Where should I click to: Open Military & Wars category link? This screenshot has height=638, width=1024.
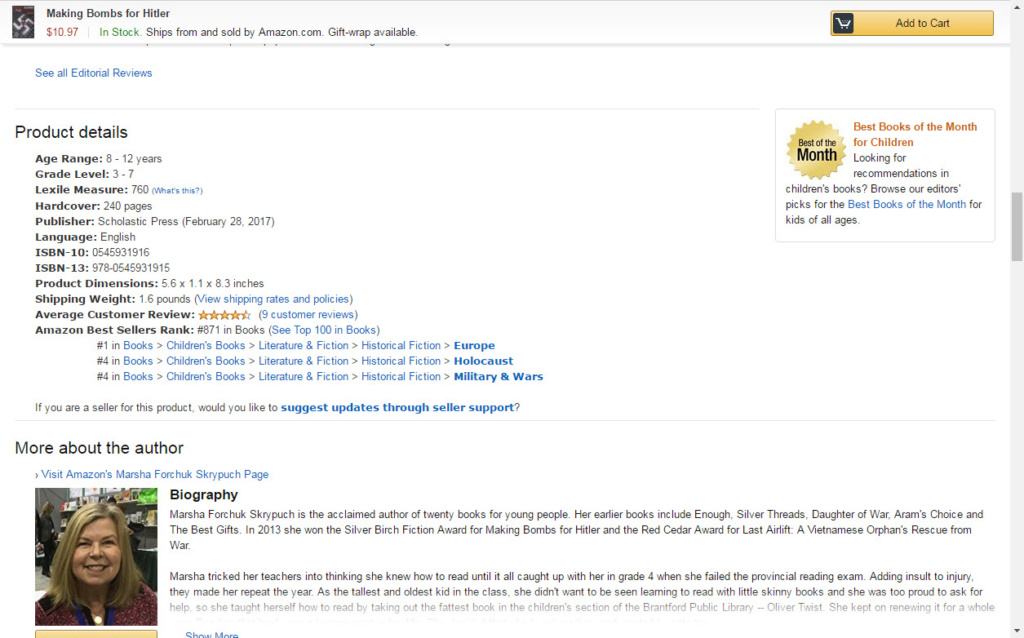(498, 377)
